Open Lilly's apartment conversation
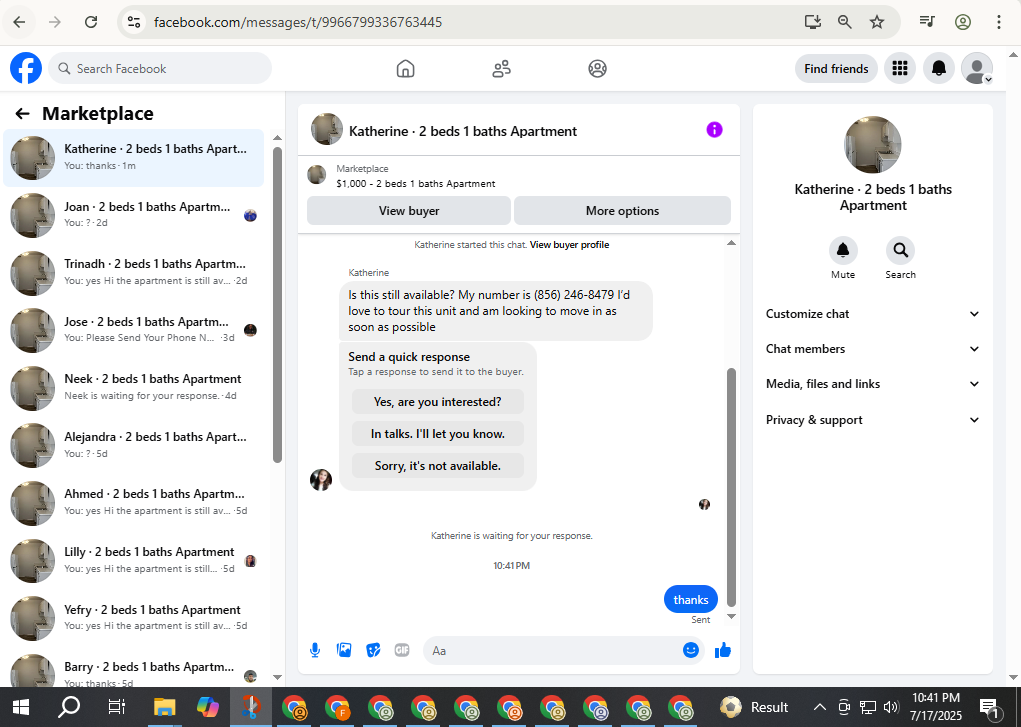1021x727 pixels. 133,560
